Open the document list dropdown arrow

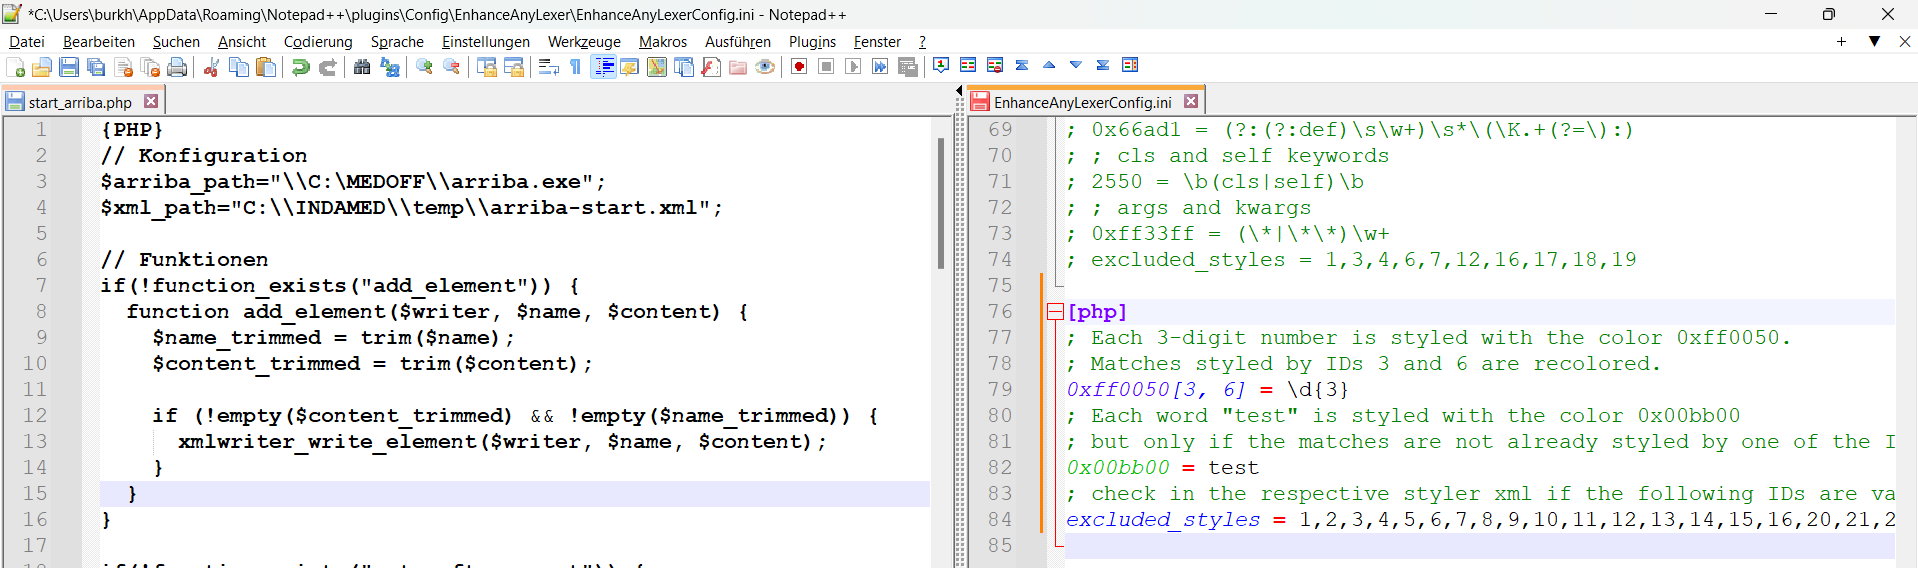[x=1875, y=41]
